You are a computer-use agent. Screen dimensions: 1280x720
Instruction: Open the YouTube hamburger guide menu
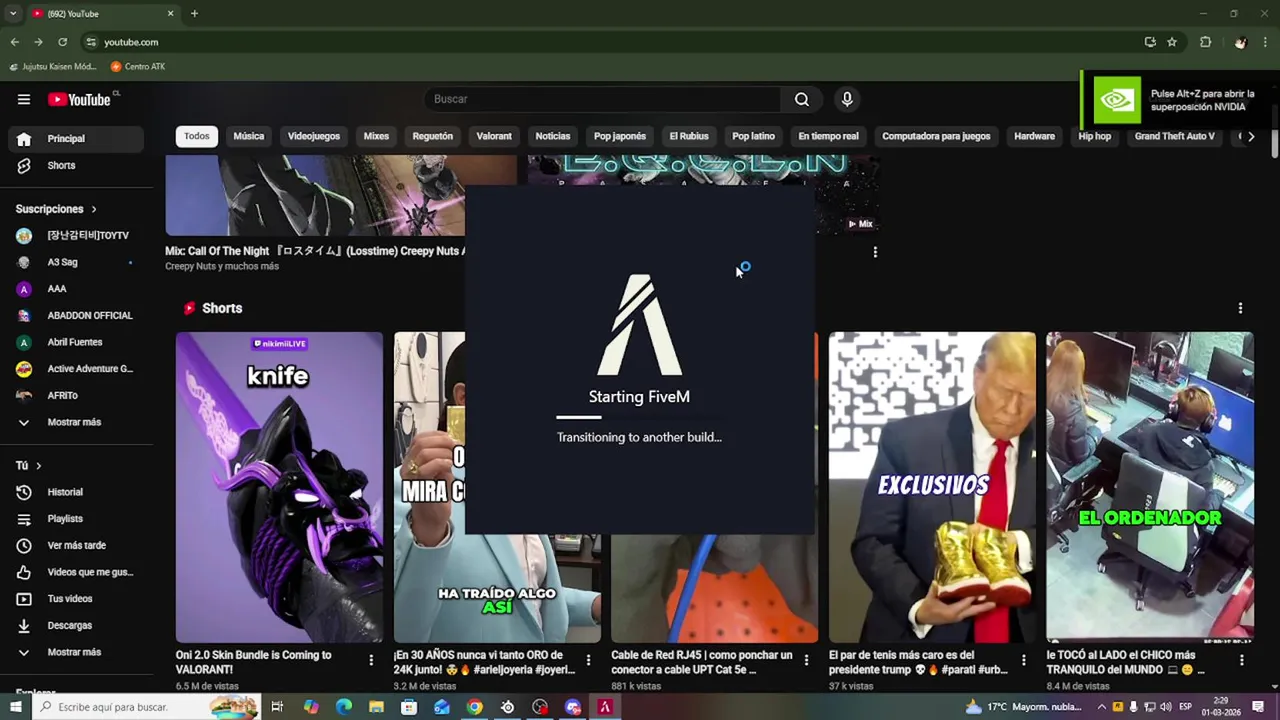24,99
